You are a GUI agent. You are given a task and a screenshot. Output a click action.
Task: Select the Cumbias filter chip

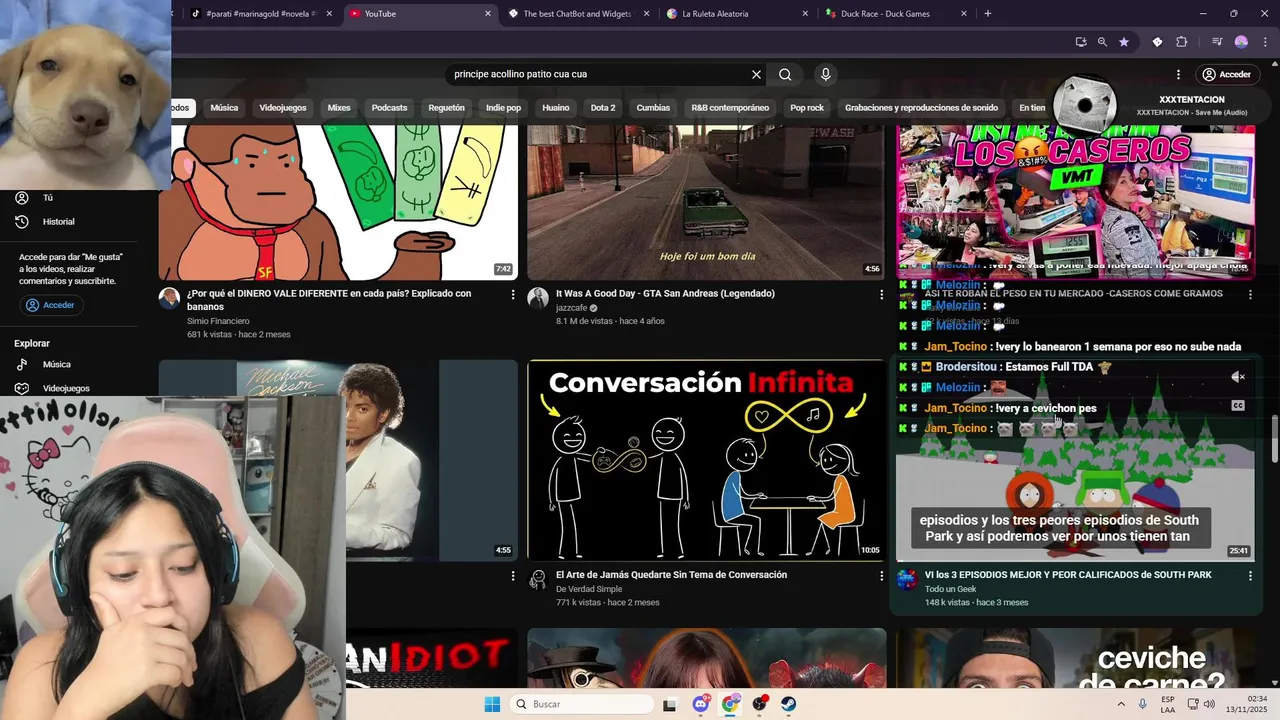(x=653, y=108)
